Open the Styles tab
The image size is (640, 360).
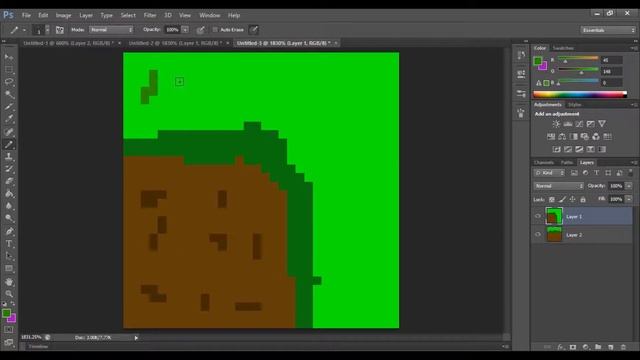click(574, 105)
